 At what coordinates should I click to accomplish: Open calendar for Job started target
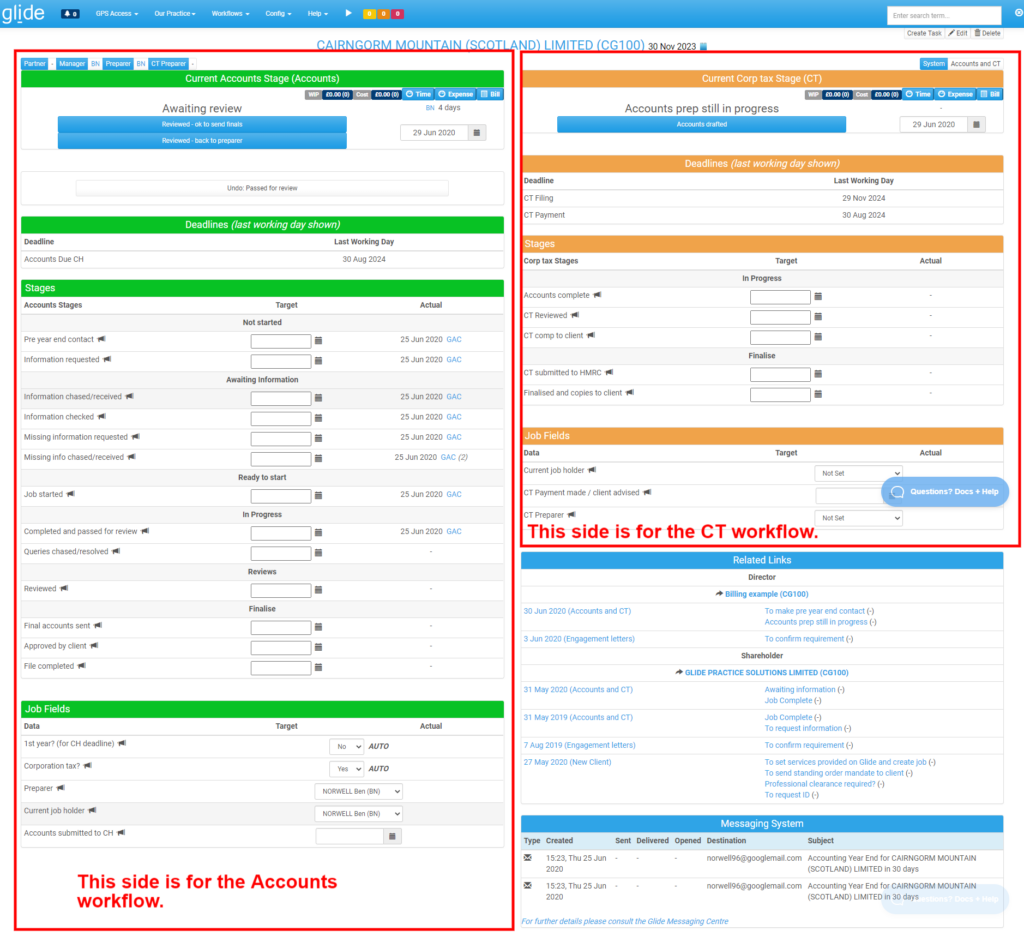(319, 496)
